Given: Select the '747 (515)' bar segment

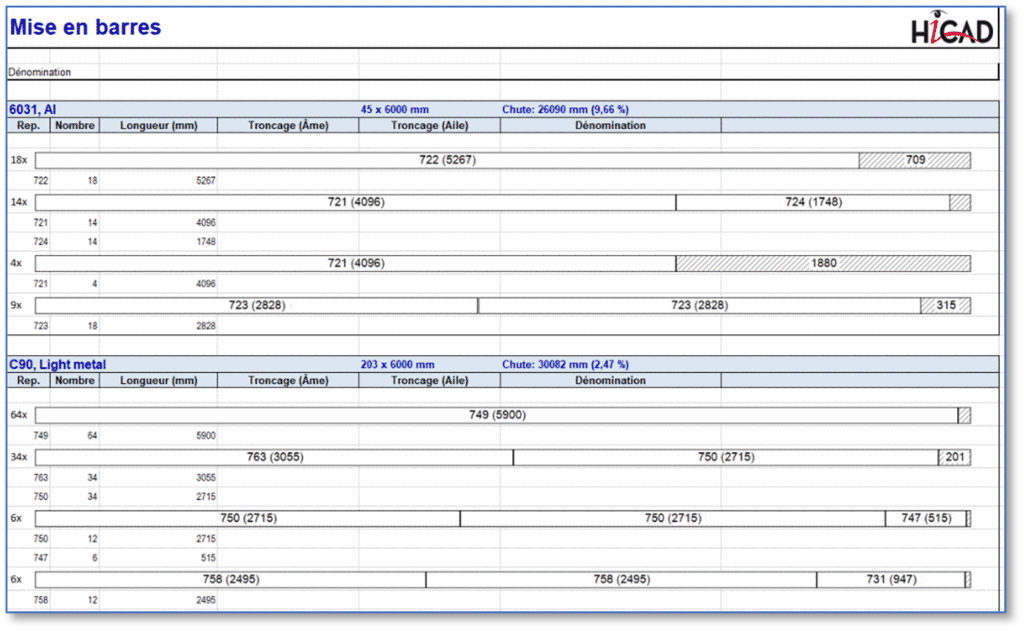Looking at the screenshot, I should (x=925, y=518).
